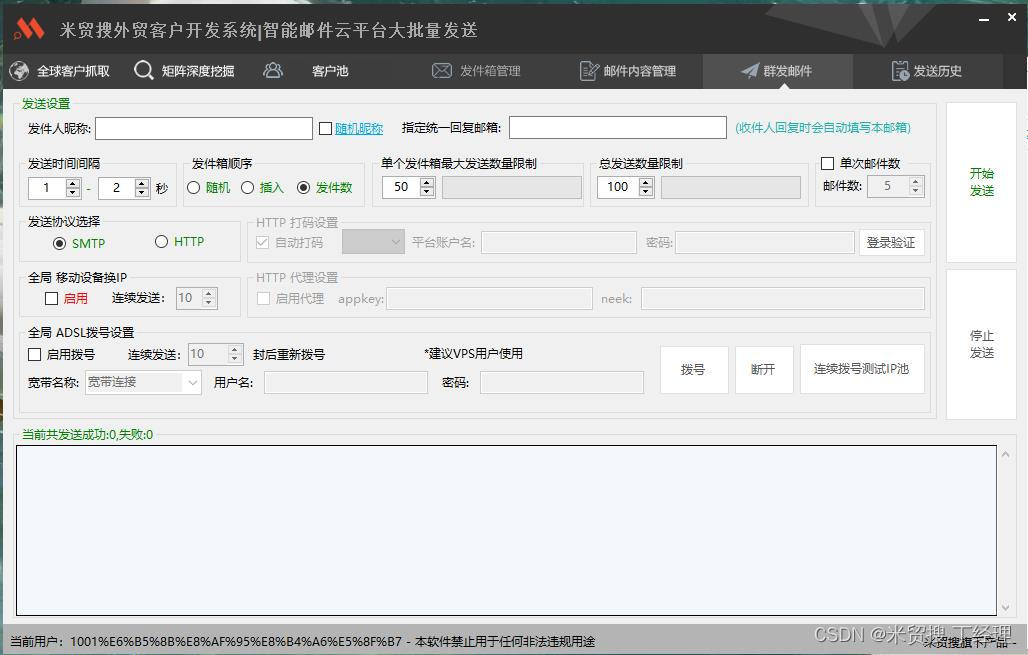This screenshot has height=655, width=1028.
Task: Click the 连续拨号测试IP池 button
Action: [861, 369]
